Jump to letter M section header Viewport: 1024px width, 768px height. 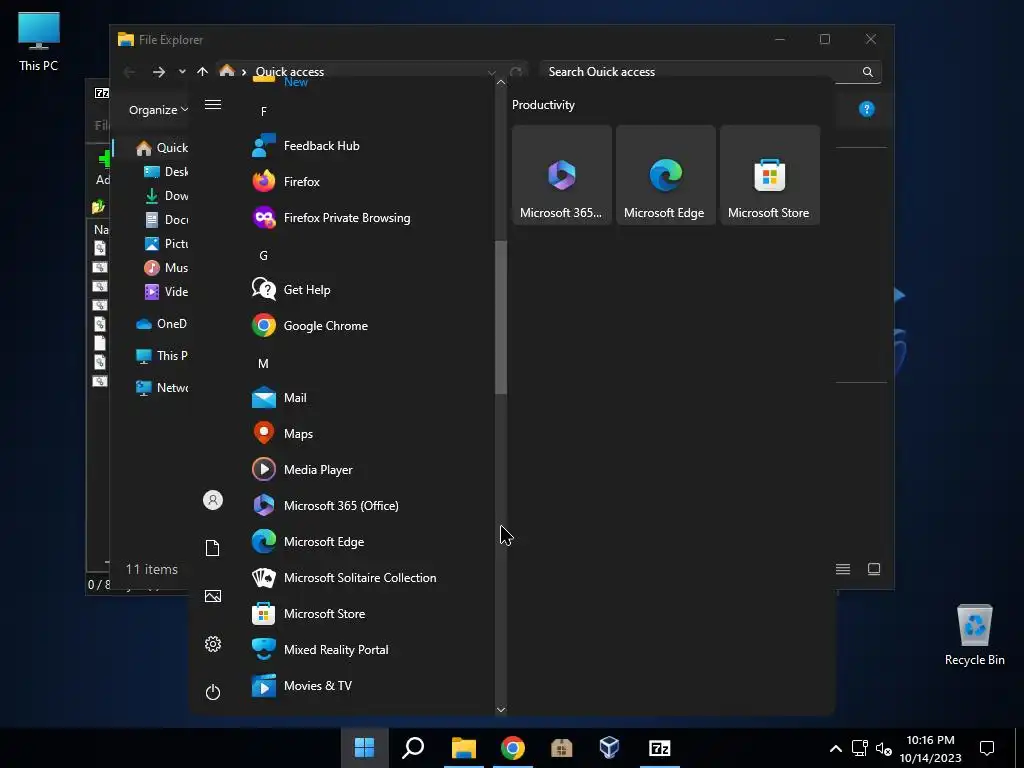(263, 363)
